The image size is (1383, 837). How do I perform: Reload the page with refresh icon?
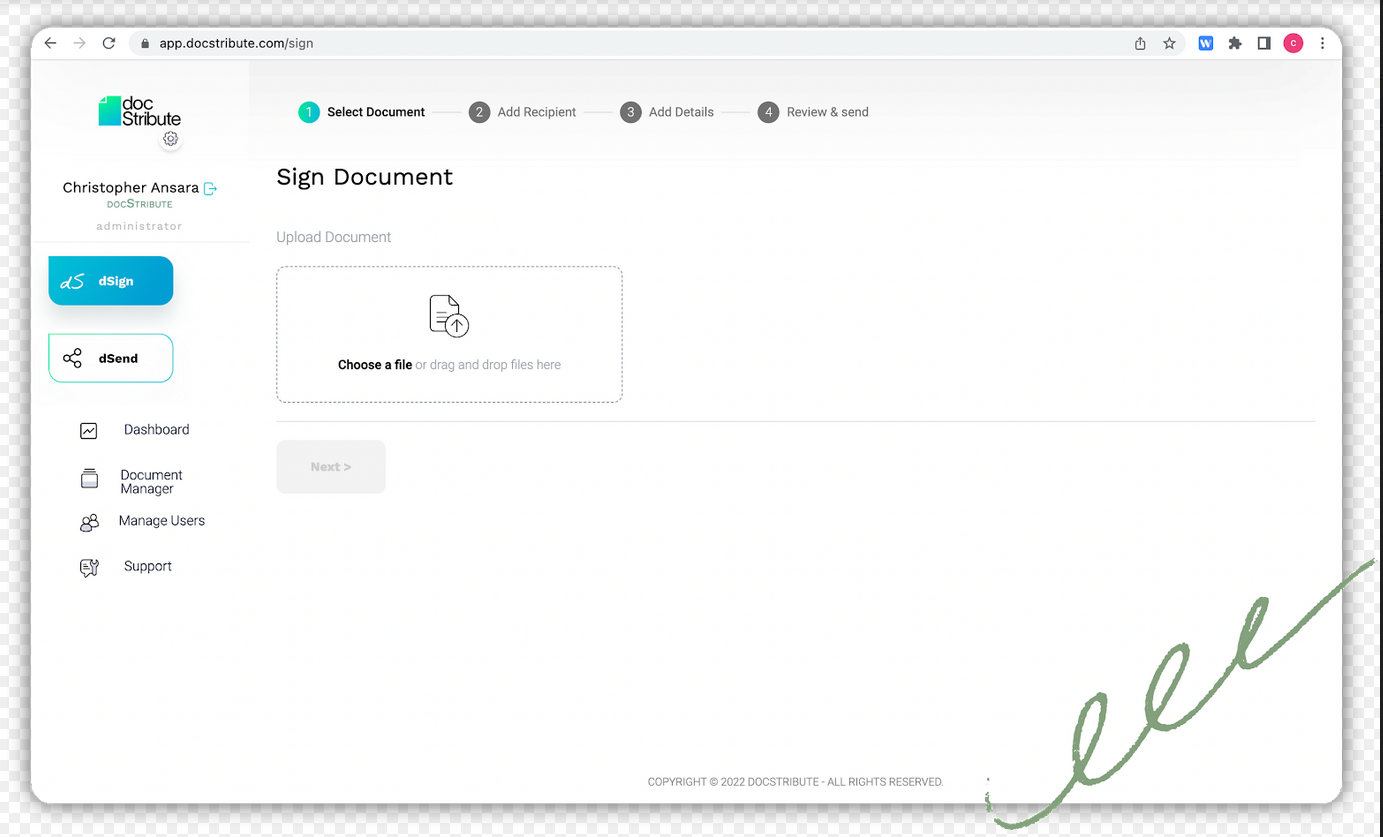pyautogui.click(x=109, y=43)
